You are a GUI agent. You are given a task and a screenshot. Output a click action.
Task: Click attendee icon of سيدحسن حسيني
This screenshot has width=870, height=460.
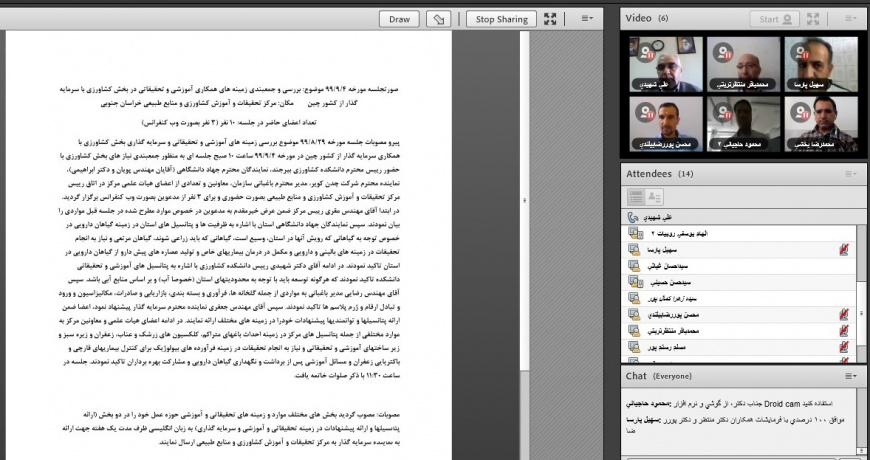pos(635,282)
